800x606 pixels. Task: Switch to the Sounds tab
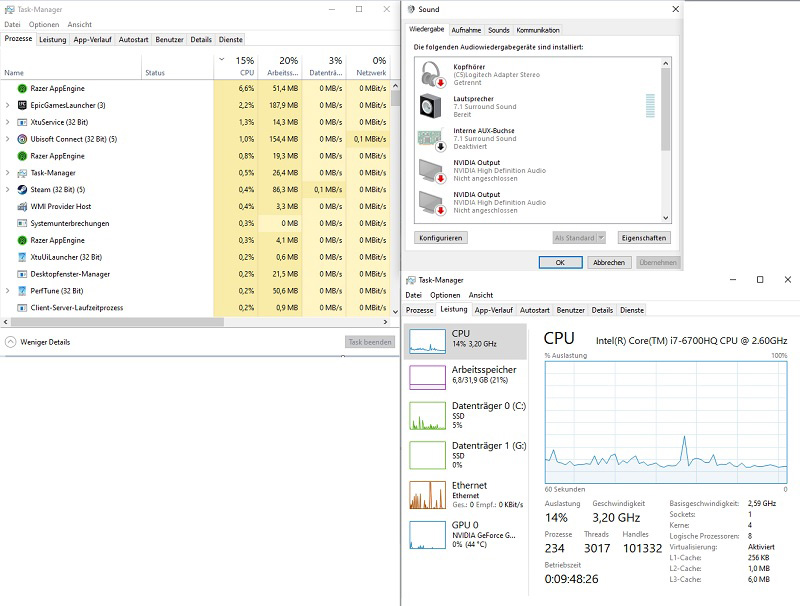point(498,30)
